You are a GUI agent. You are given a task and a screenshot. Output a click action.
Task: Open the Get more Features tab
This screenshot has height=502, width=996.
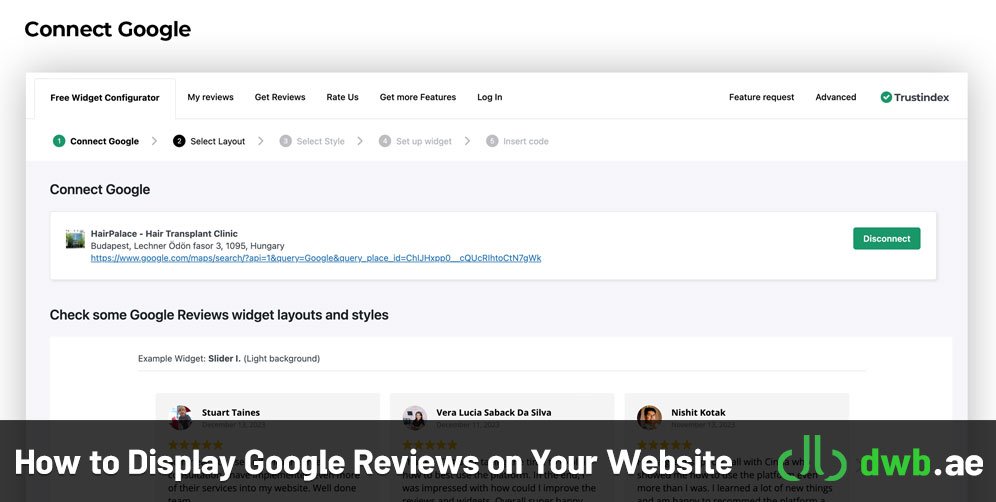click(418, 97)
